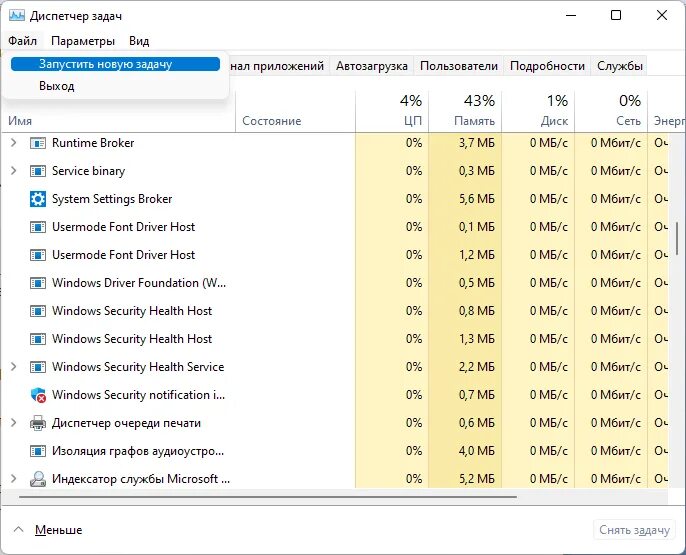The height and width of the screenshot is (555, 686).
Task: Click the 5,6 МБ memory value
Action: point(477,199)
